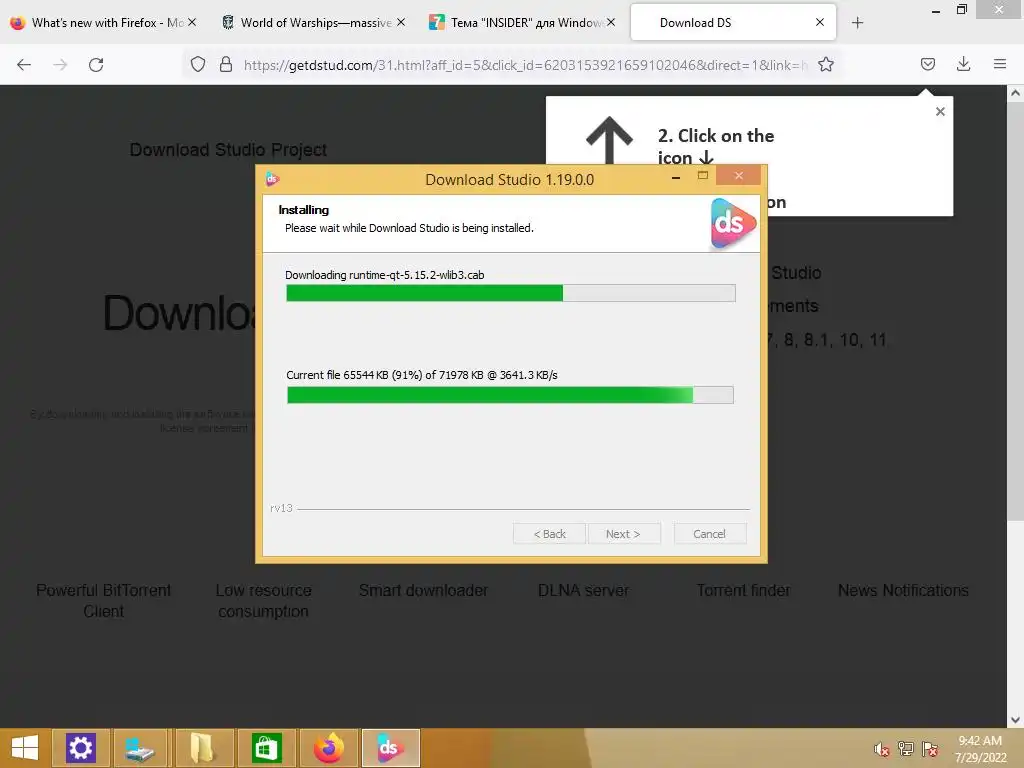This screenshot has width=1024, height=768.
Task: Restore down the Firefox window
Action: click(x=961, y=9)
